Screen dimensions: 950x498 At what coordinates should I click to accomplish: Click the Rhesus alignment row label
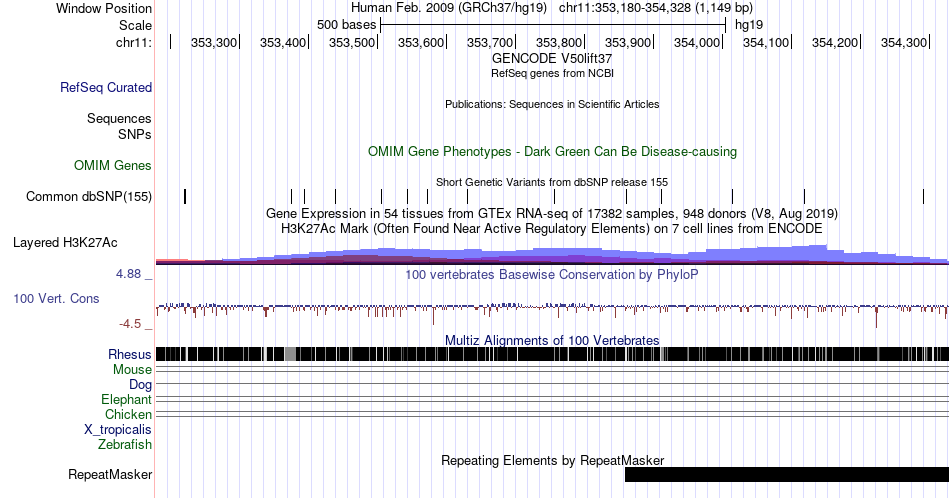pos(130,354)
